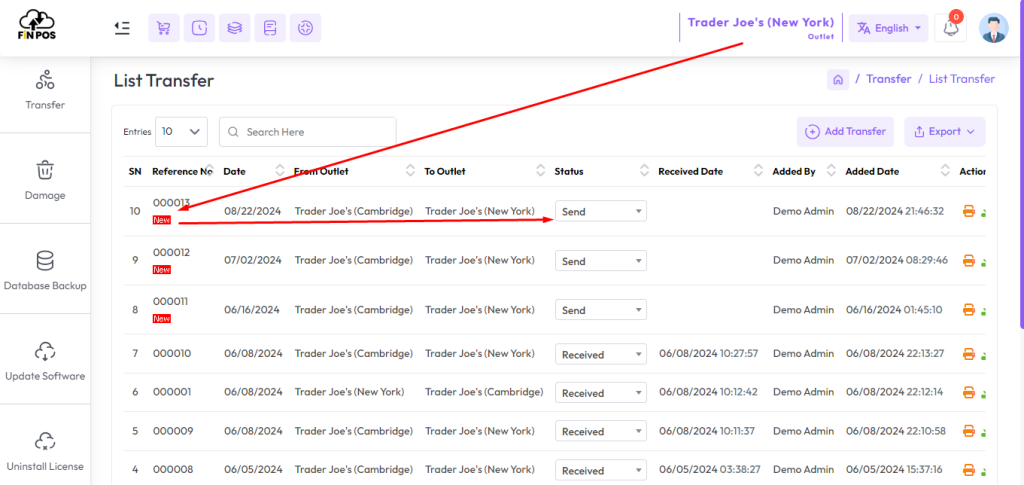Viewport: 1024px width, 485px height.
Task: Open Received status dropdown for transfer 000008
Action: (x=601, y=471)
